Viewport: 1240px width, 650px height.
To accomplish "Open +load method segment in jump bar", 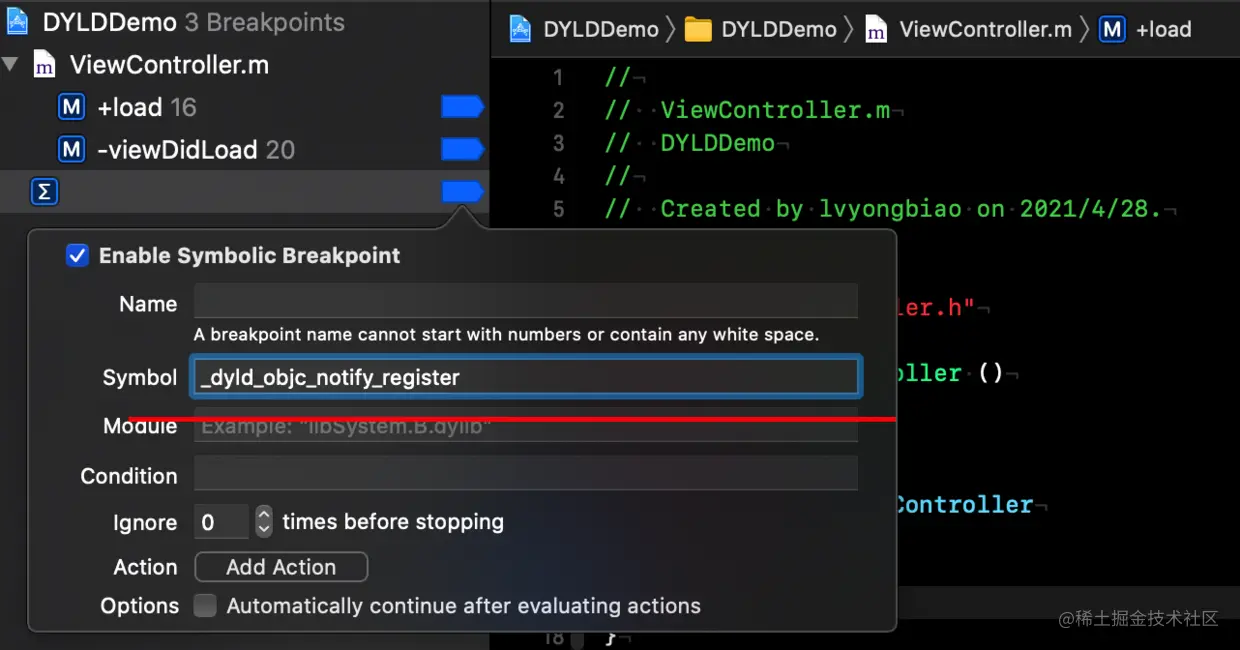I will point(1163,29).
